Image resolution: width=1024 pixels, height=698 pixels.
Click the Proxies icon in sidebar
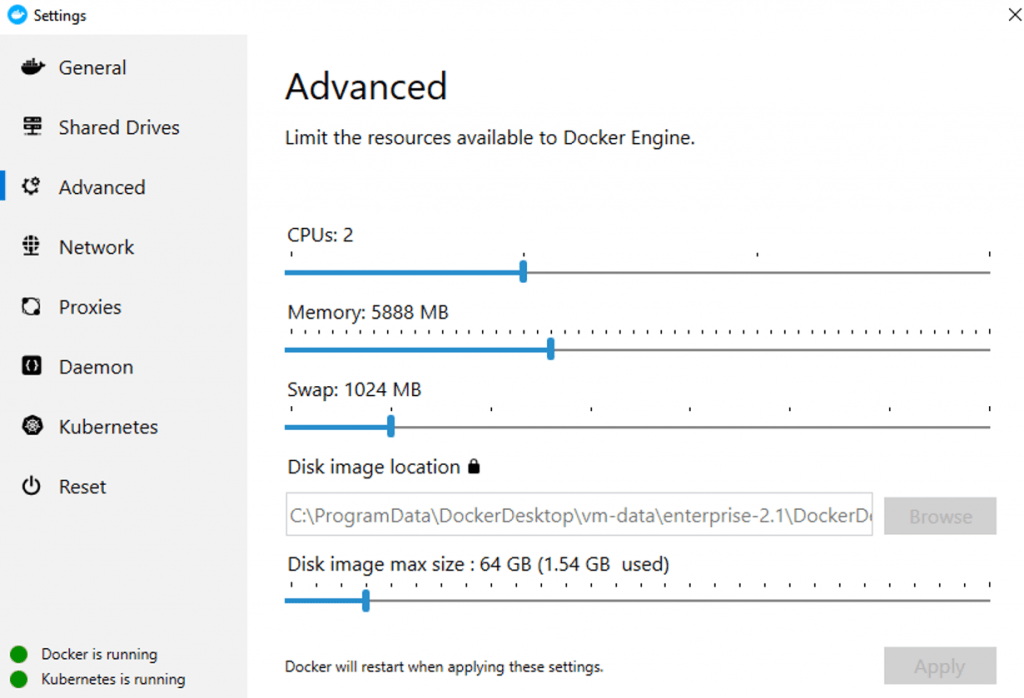click(31, 306)
